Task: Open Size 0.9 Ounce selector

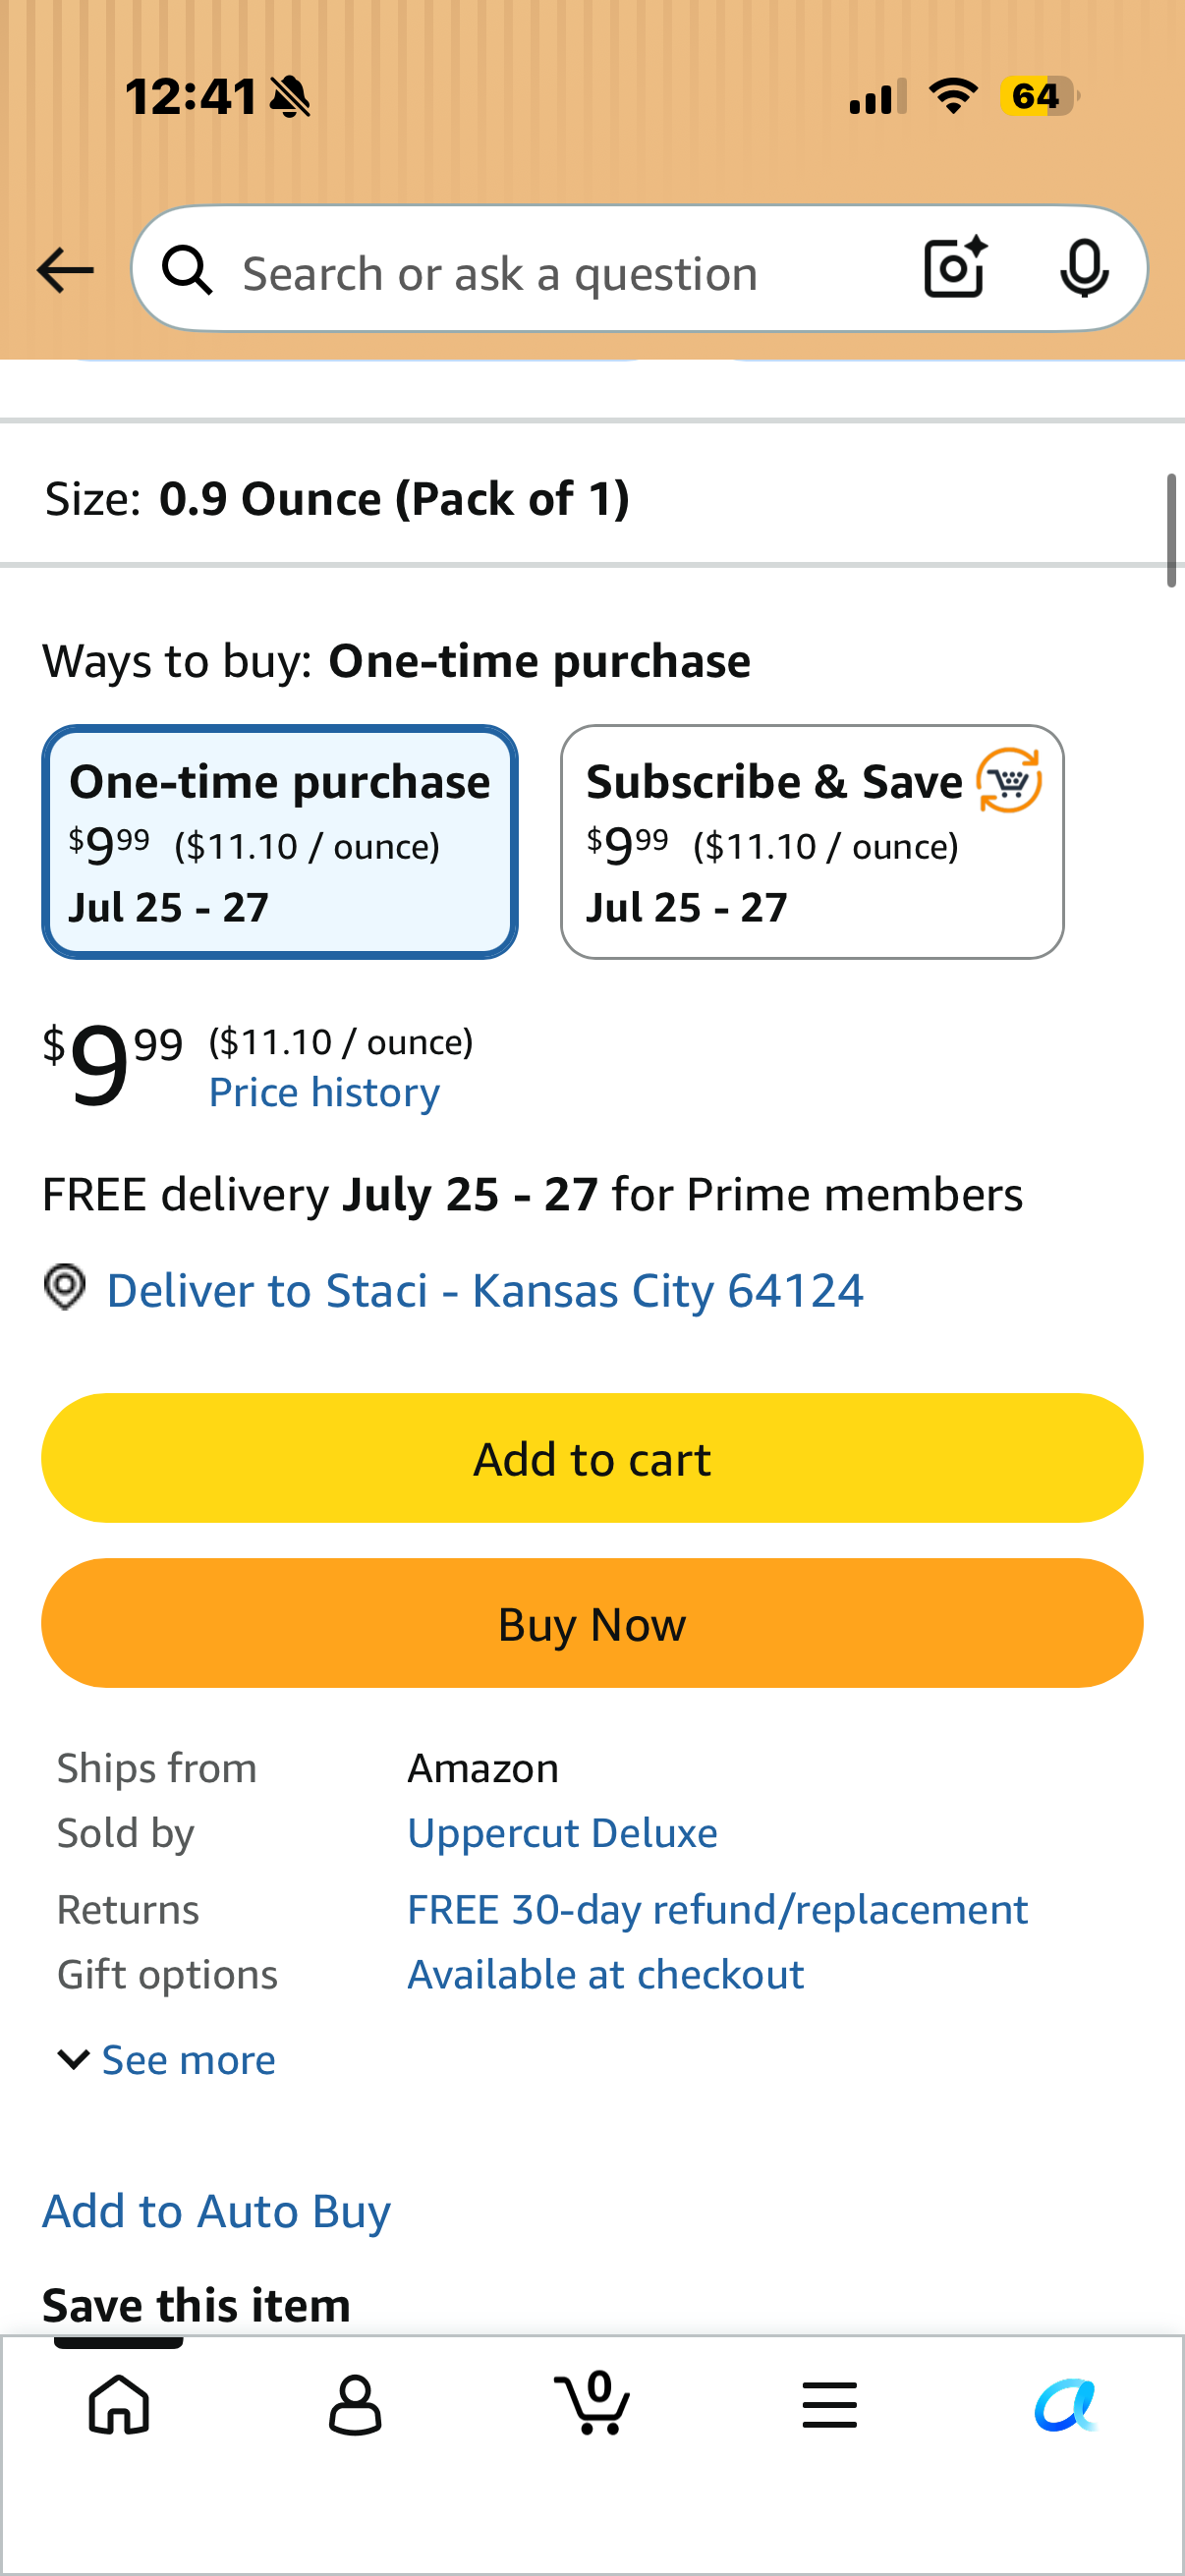Action: (x=592, y=498)
